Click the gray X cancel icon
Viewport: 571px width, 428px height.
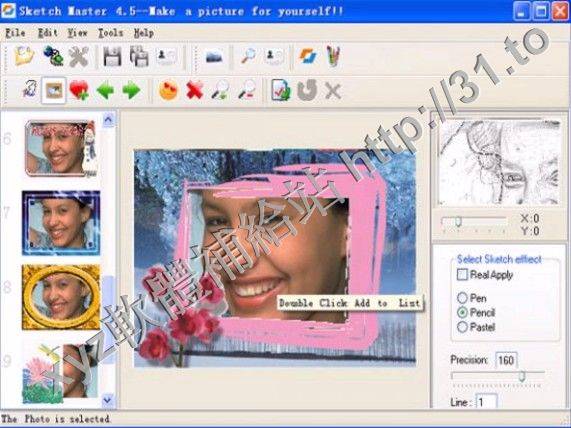coord(332,91)
